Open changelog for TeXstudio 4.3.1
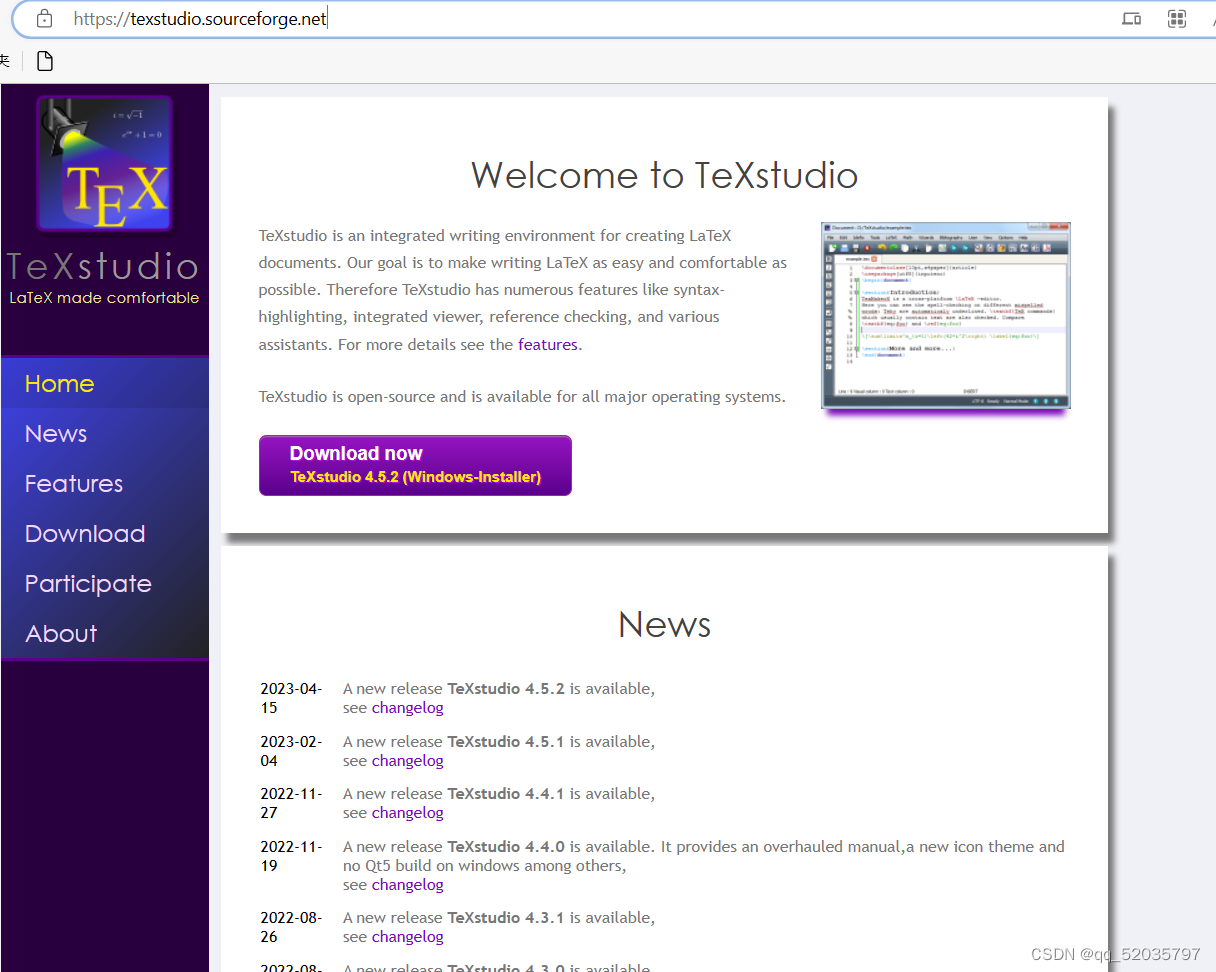The image size is (1216, 972). point(408,937)
